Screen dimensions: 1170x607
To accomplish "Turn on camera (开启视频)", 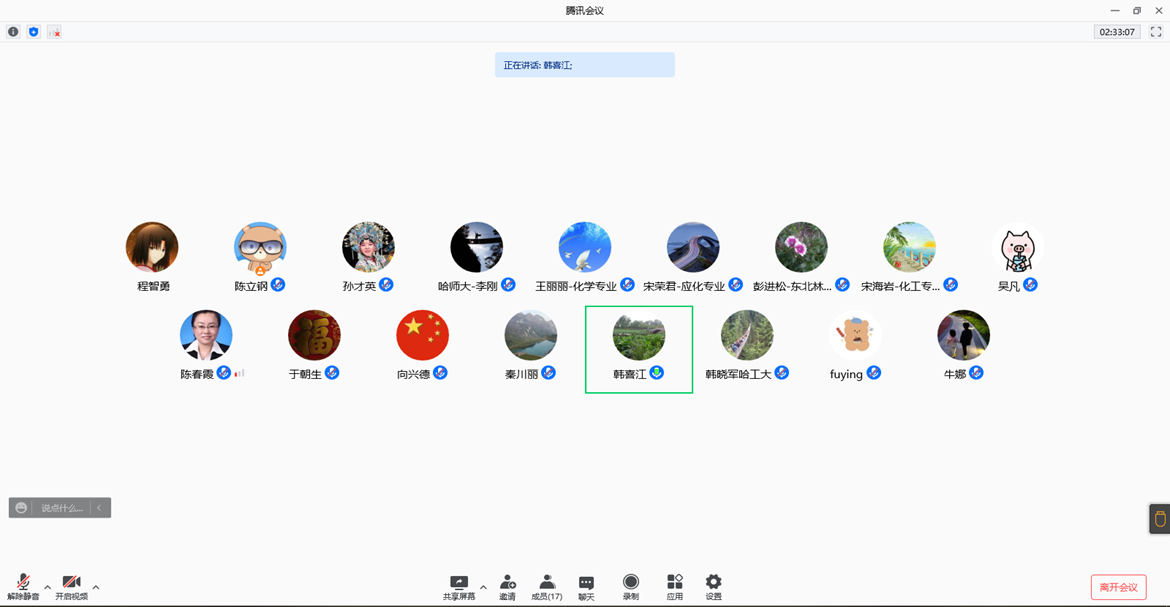I will click(x=71, y=587).
